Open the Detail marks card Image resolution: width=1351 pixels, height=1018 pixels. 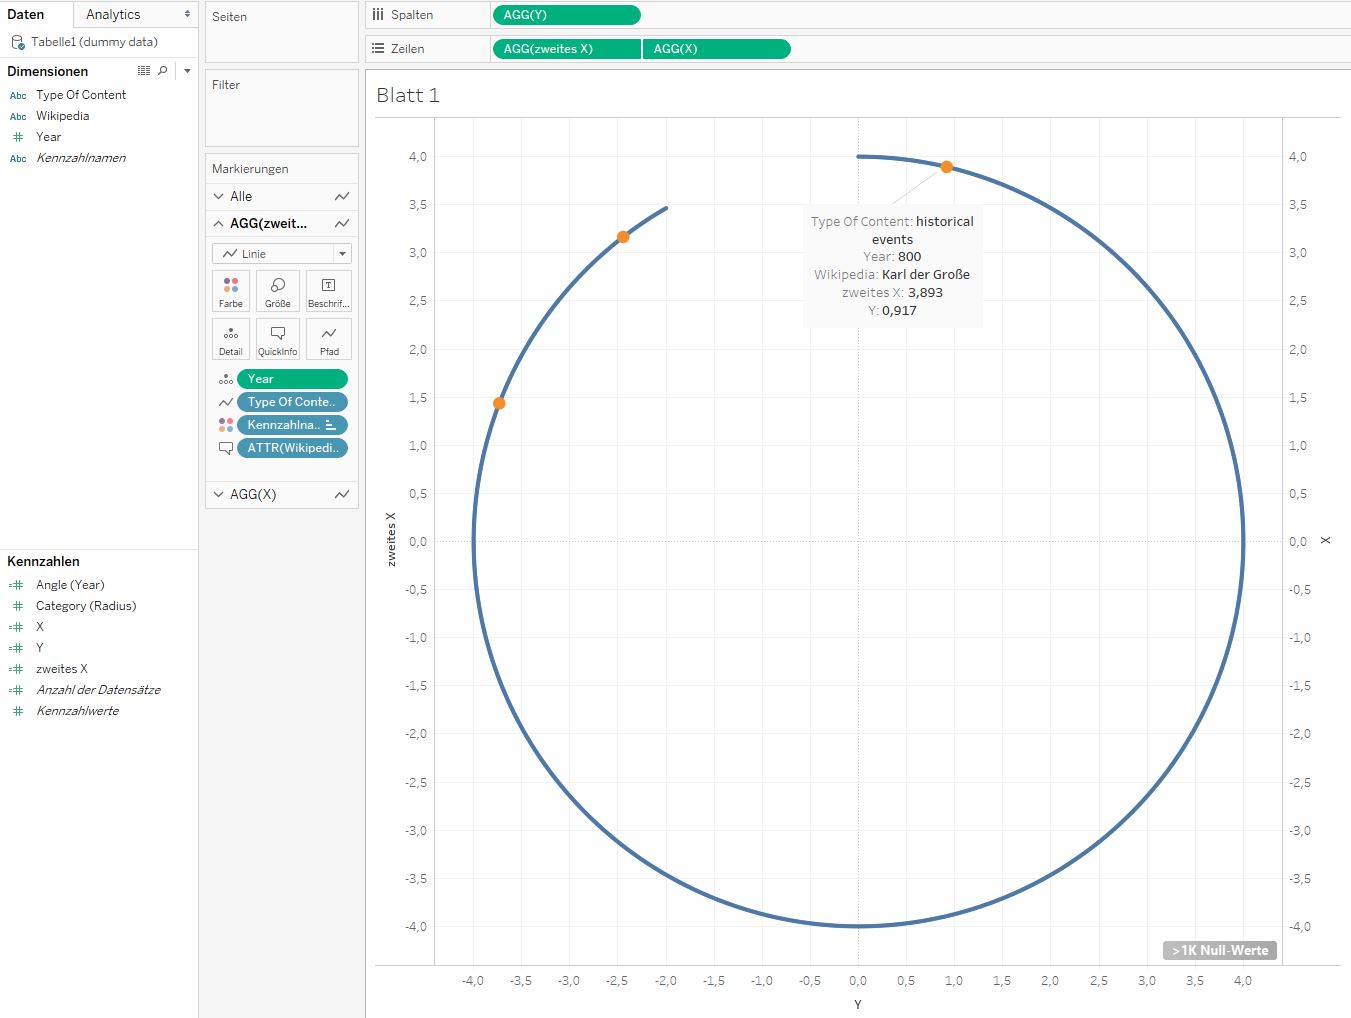[x=231, y=339]
